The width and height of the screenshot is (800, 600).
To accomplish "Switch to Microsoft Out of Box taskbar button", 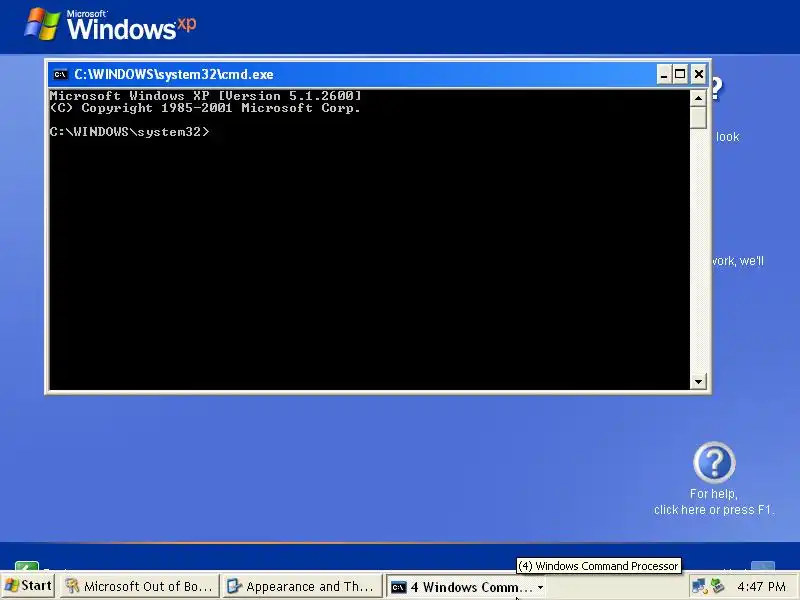I will [x=139, y=586].
